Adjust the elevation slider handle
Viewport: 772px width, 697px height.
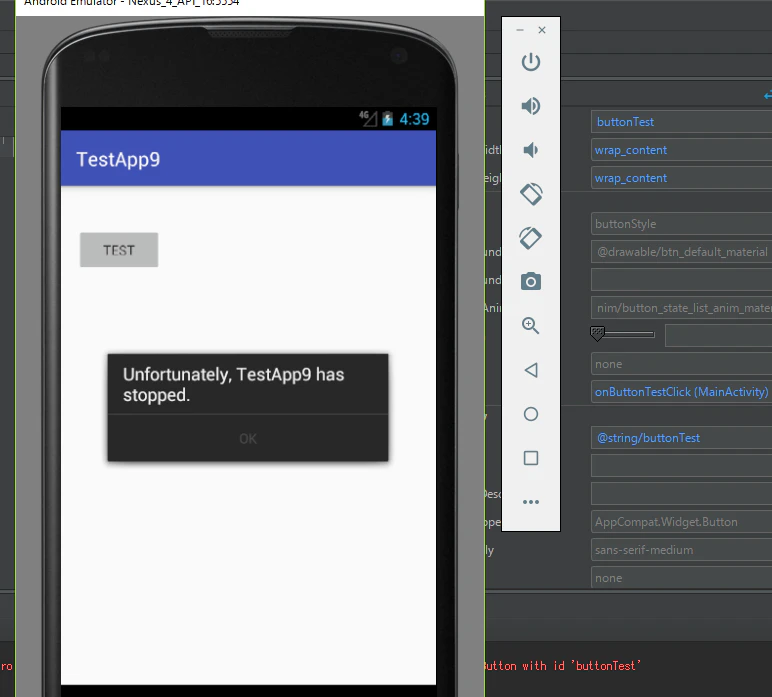(597, 333)
